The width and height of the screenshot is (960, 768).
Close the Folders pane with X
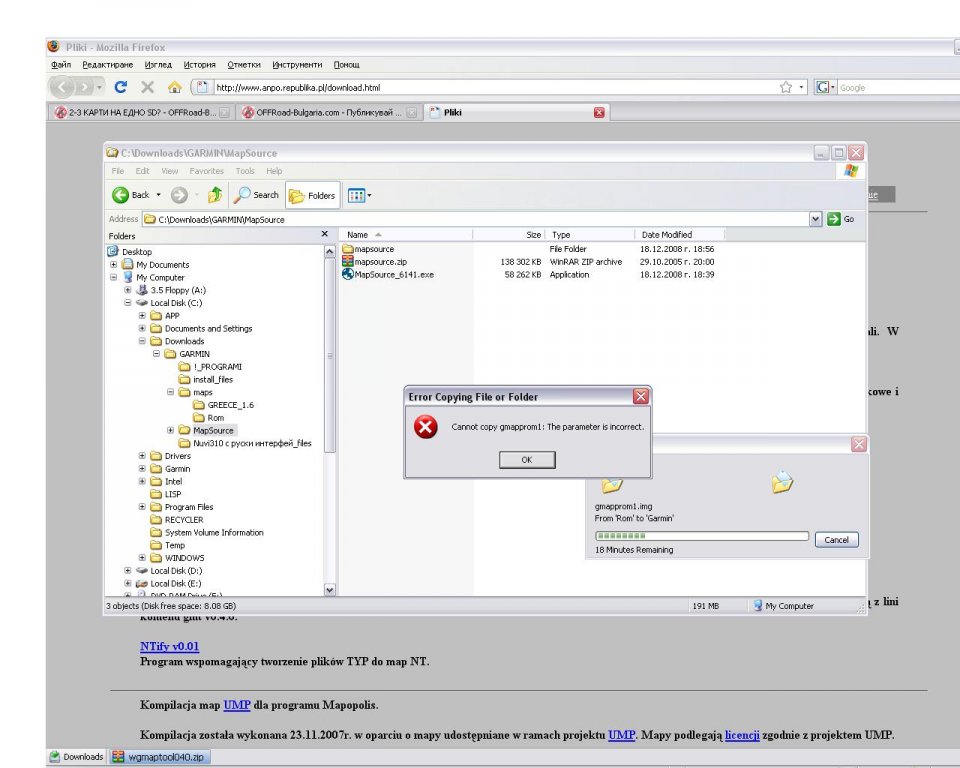pyautogui.click(x=324, y=234)
